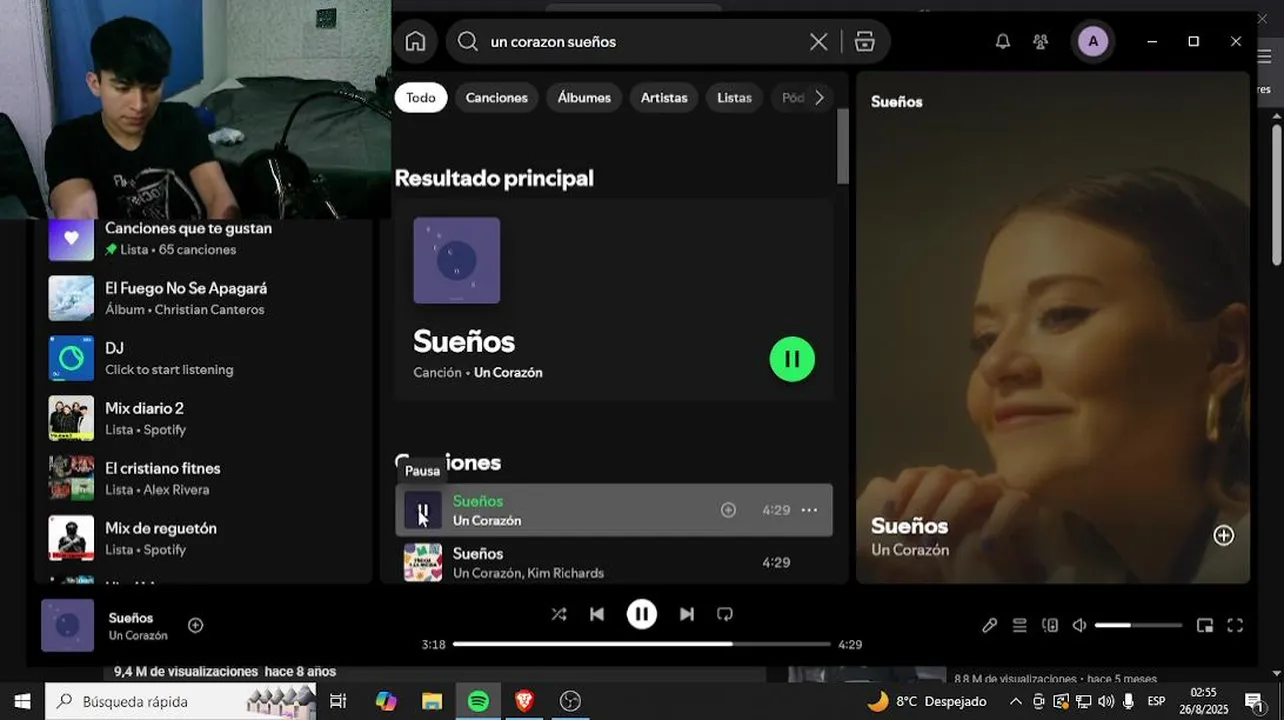Open the Windows notification center icon
The height and width of the screenshot is (720, 1284).
pos(1253,701)
